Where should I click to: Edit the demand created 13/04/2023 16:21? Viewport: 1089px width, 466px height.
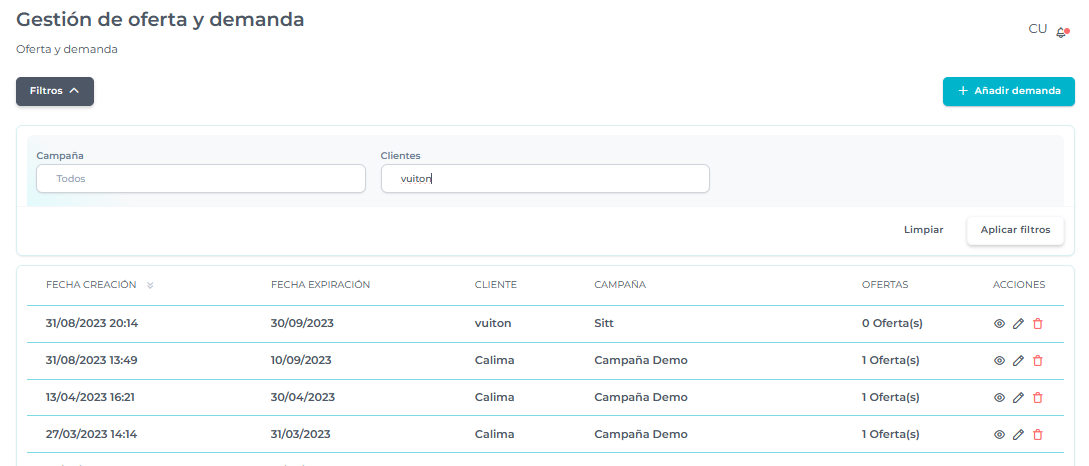1018,397
